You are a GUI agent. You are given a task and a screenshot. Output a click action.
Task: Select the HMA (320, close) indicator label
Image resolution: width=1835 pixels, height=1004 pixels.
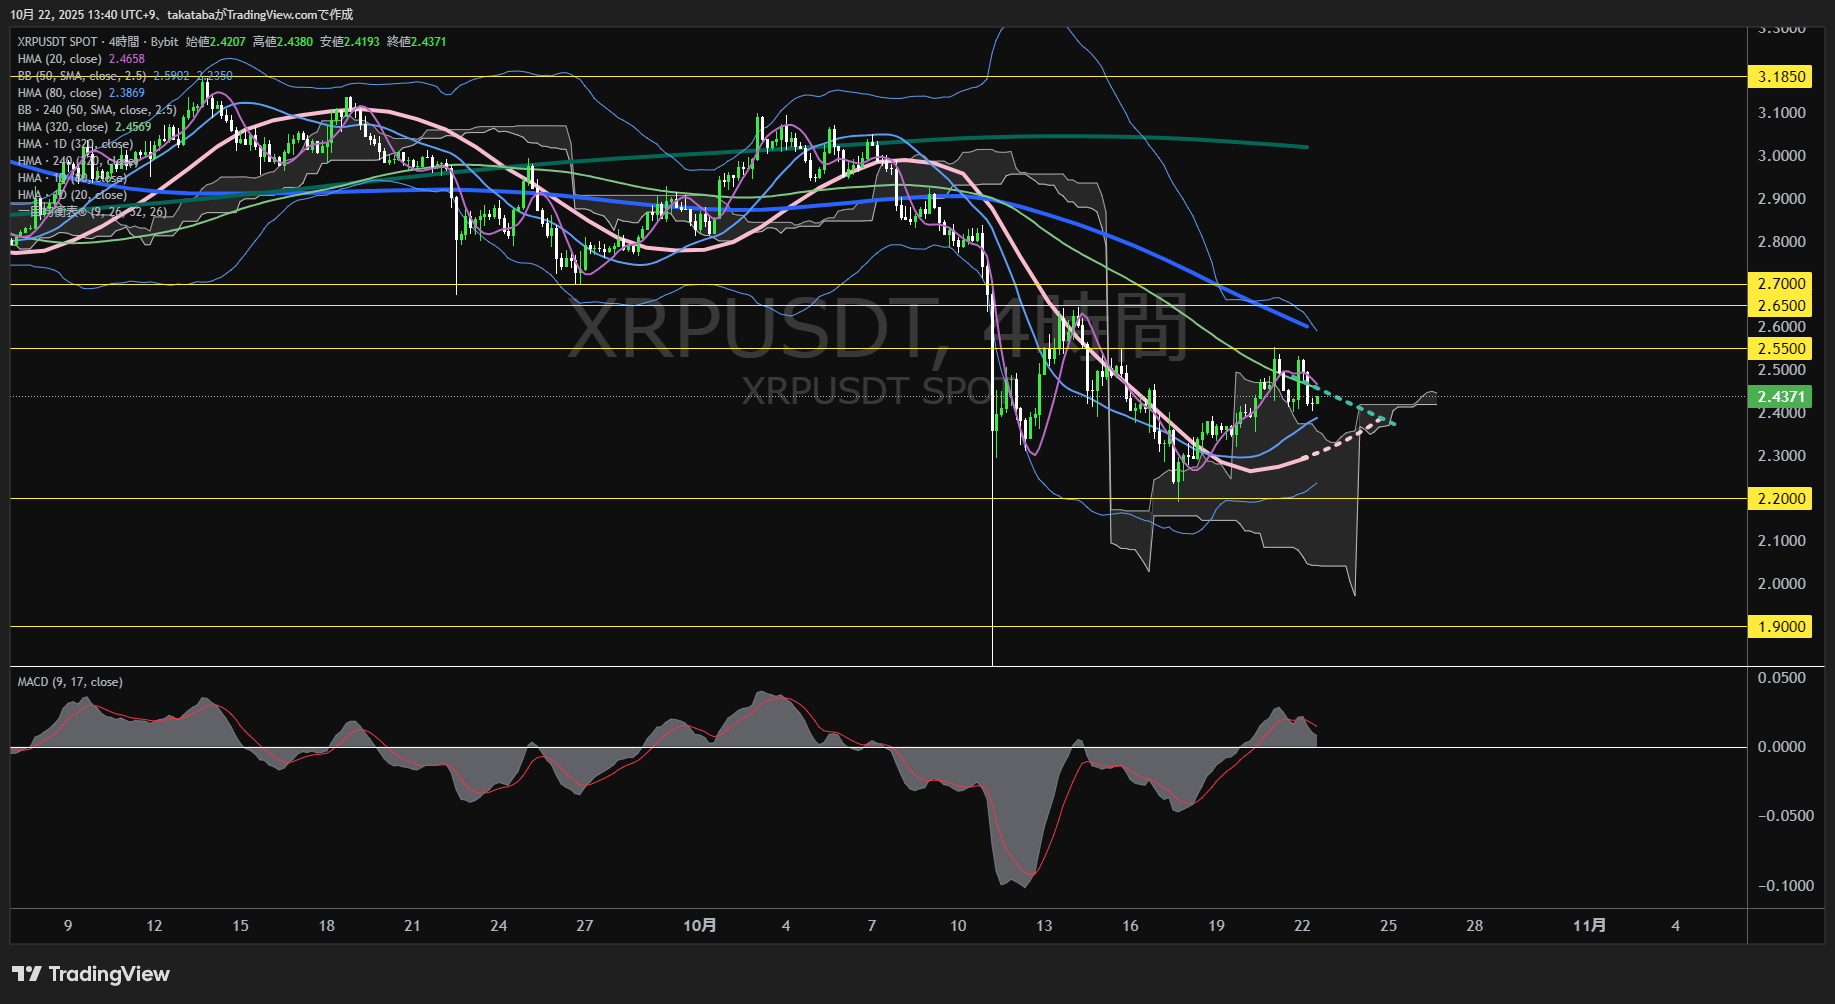click(x=63, y=127)
